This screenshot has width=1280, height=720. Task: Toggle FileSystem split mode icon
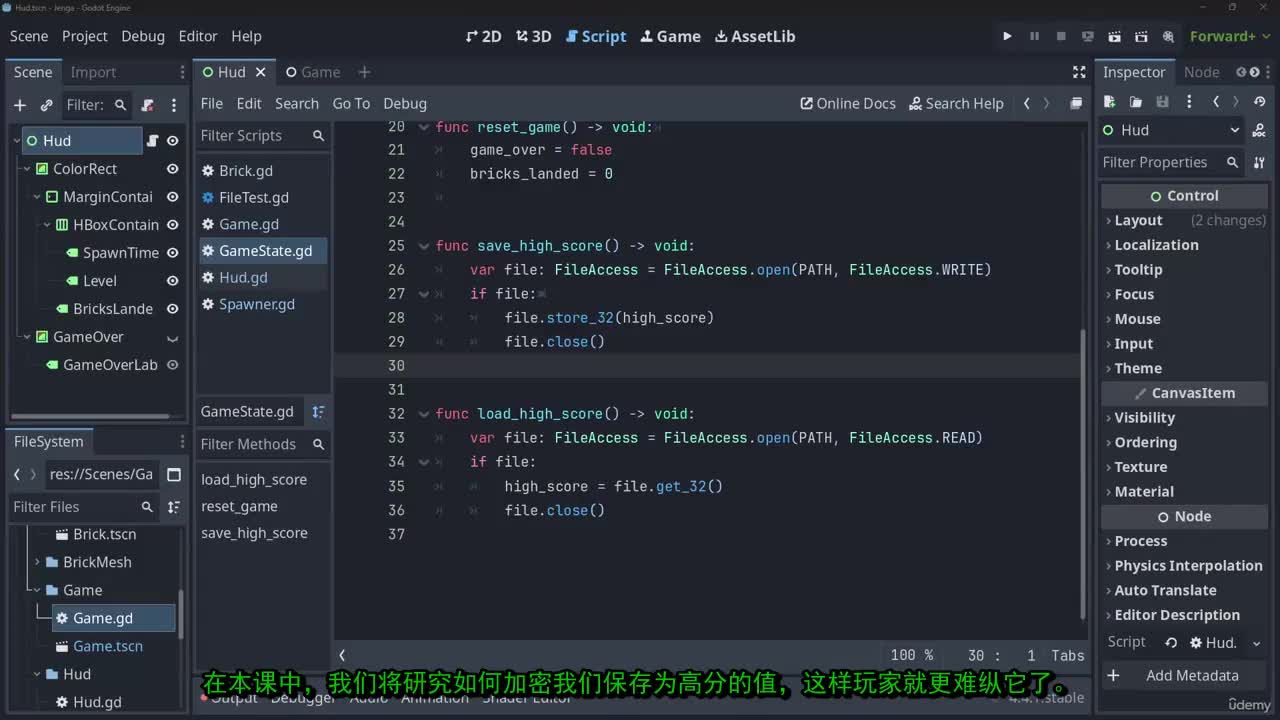(174, 474)
